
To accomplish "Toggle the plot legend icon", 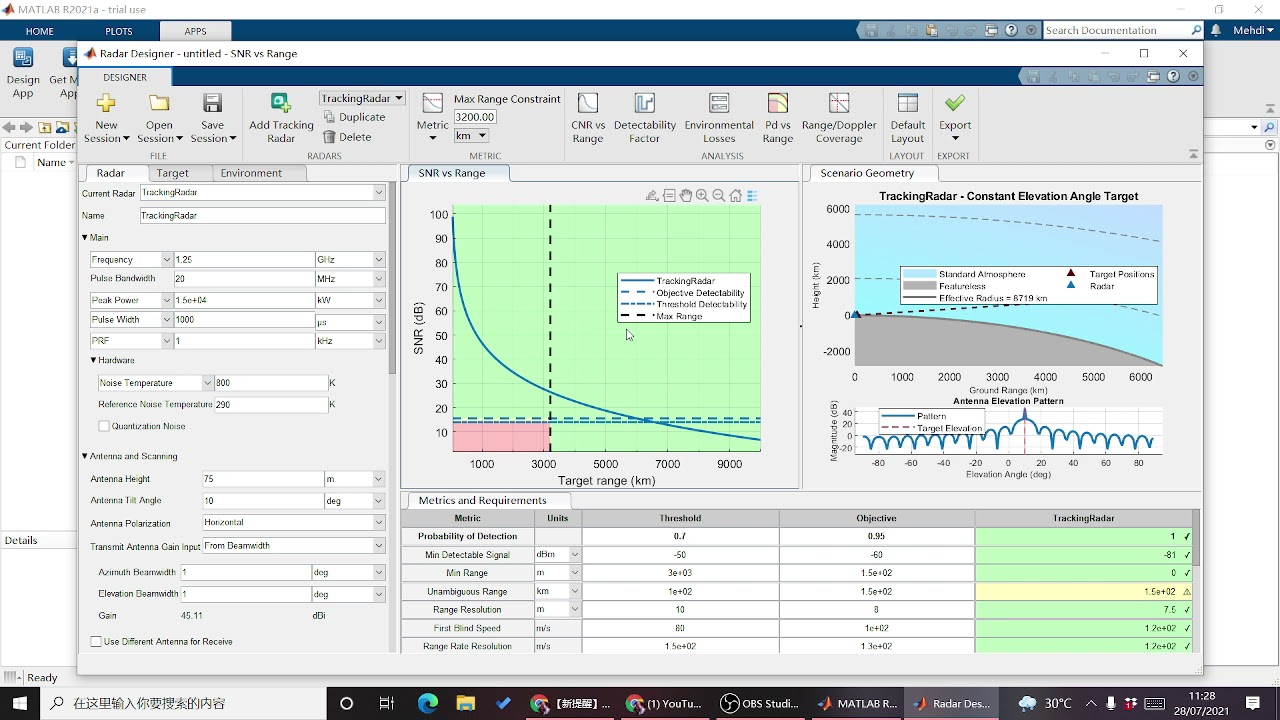I will [753, 196].
